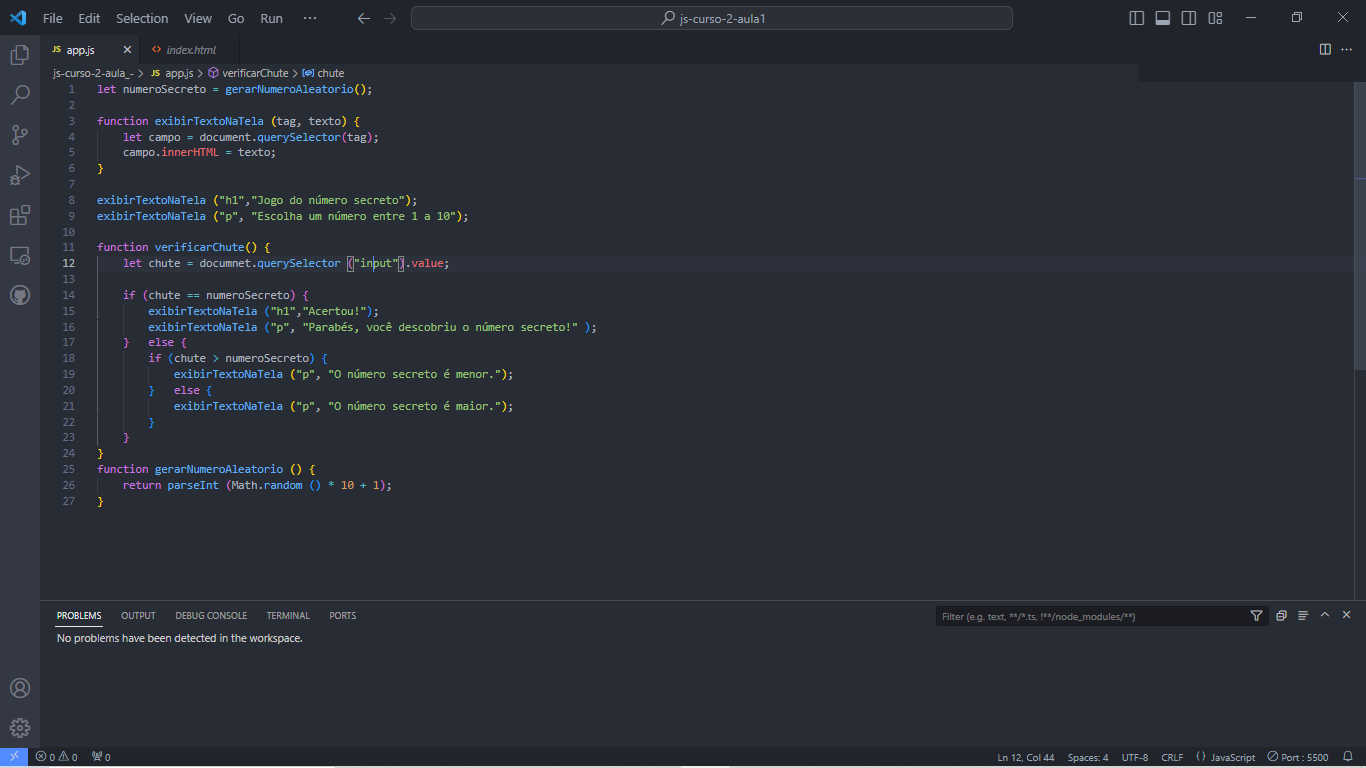
Task: Open the chute breadcrumb symbol
Action: point(323,73)
